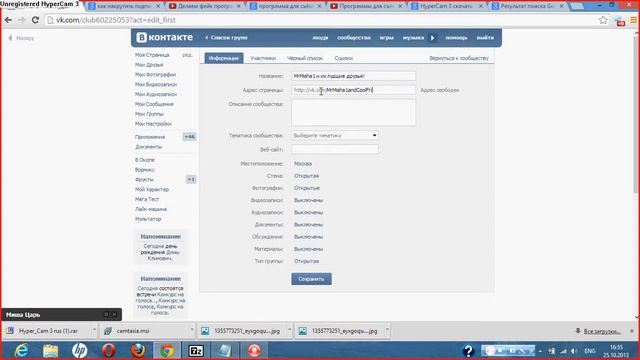Bookmark this page with the star icon
The height and width of the screenshot is (360, 640).
tap(603, 20)
